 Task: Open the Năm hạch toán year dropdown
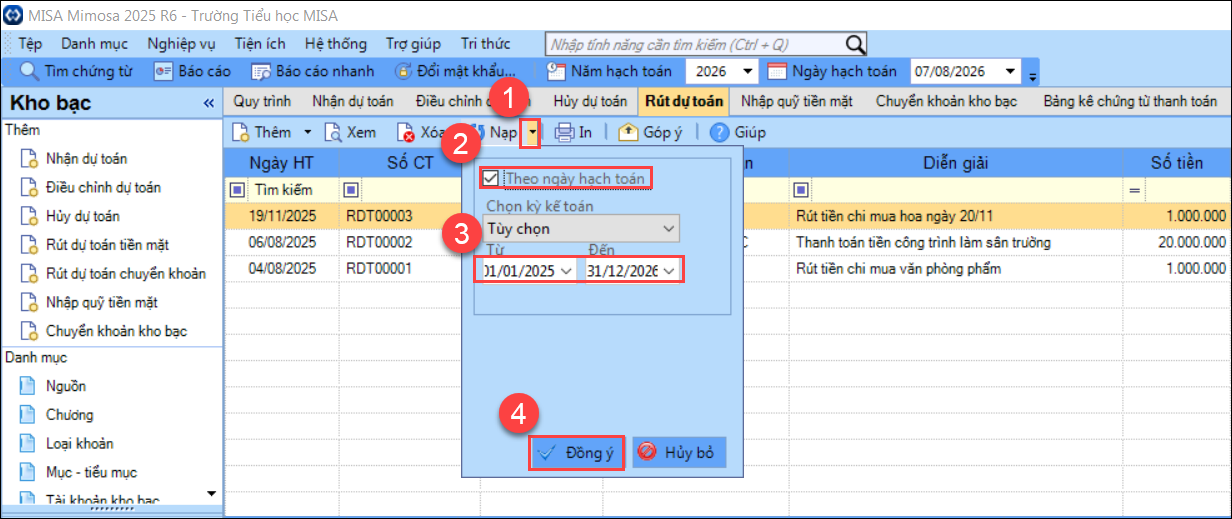[748, 71]
